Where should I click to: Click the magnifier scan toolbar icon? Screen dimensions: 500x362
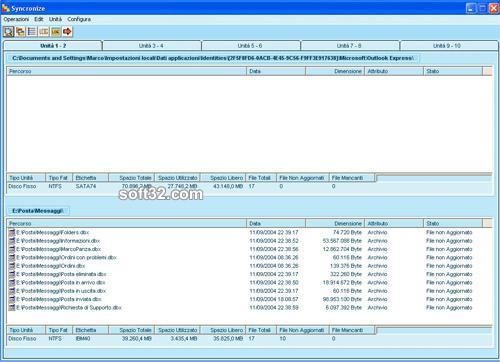pos(9,32)
